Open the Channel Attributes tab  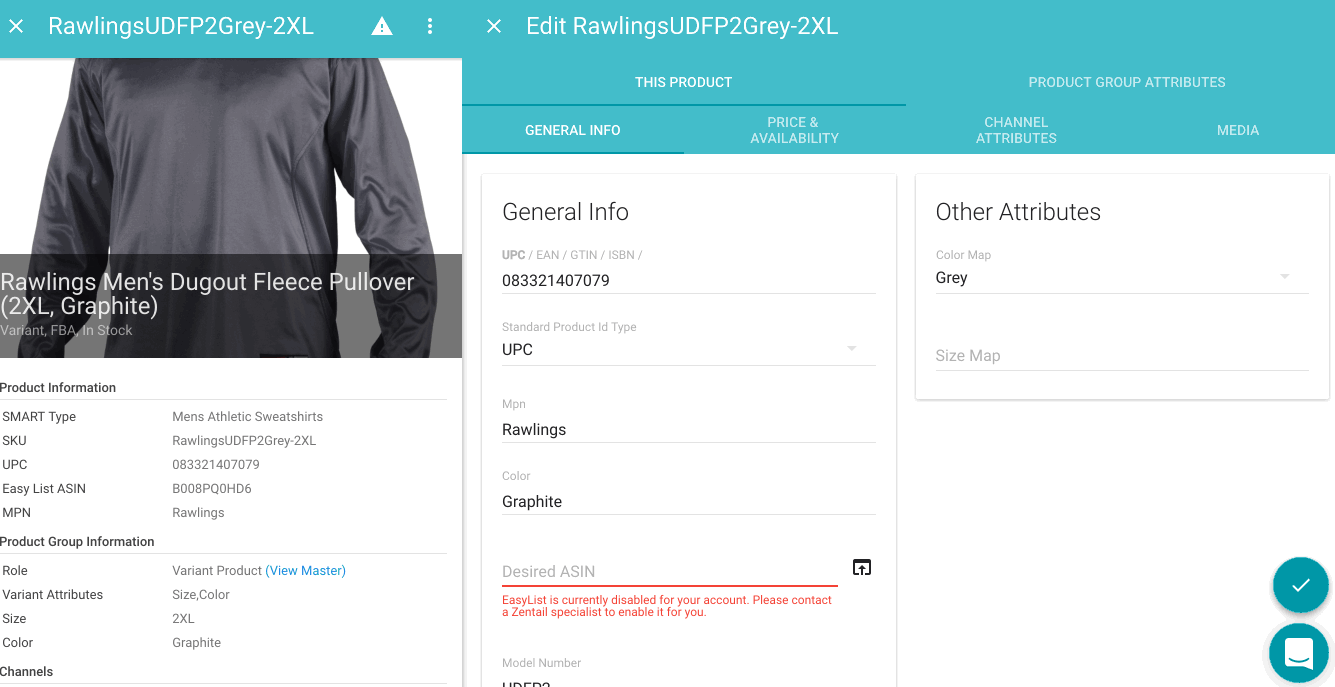pos(1016,130)
